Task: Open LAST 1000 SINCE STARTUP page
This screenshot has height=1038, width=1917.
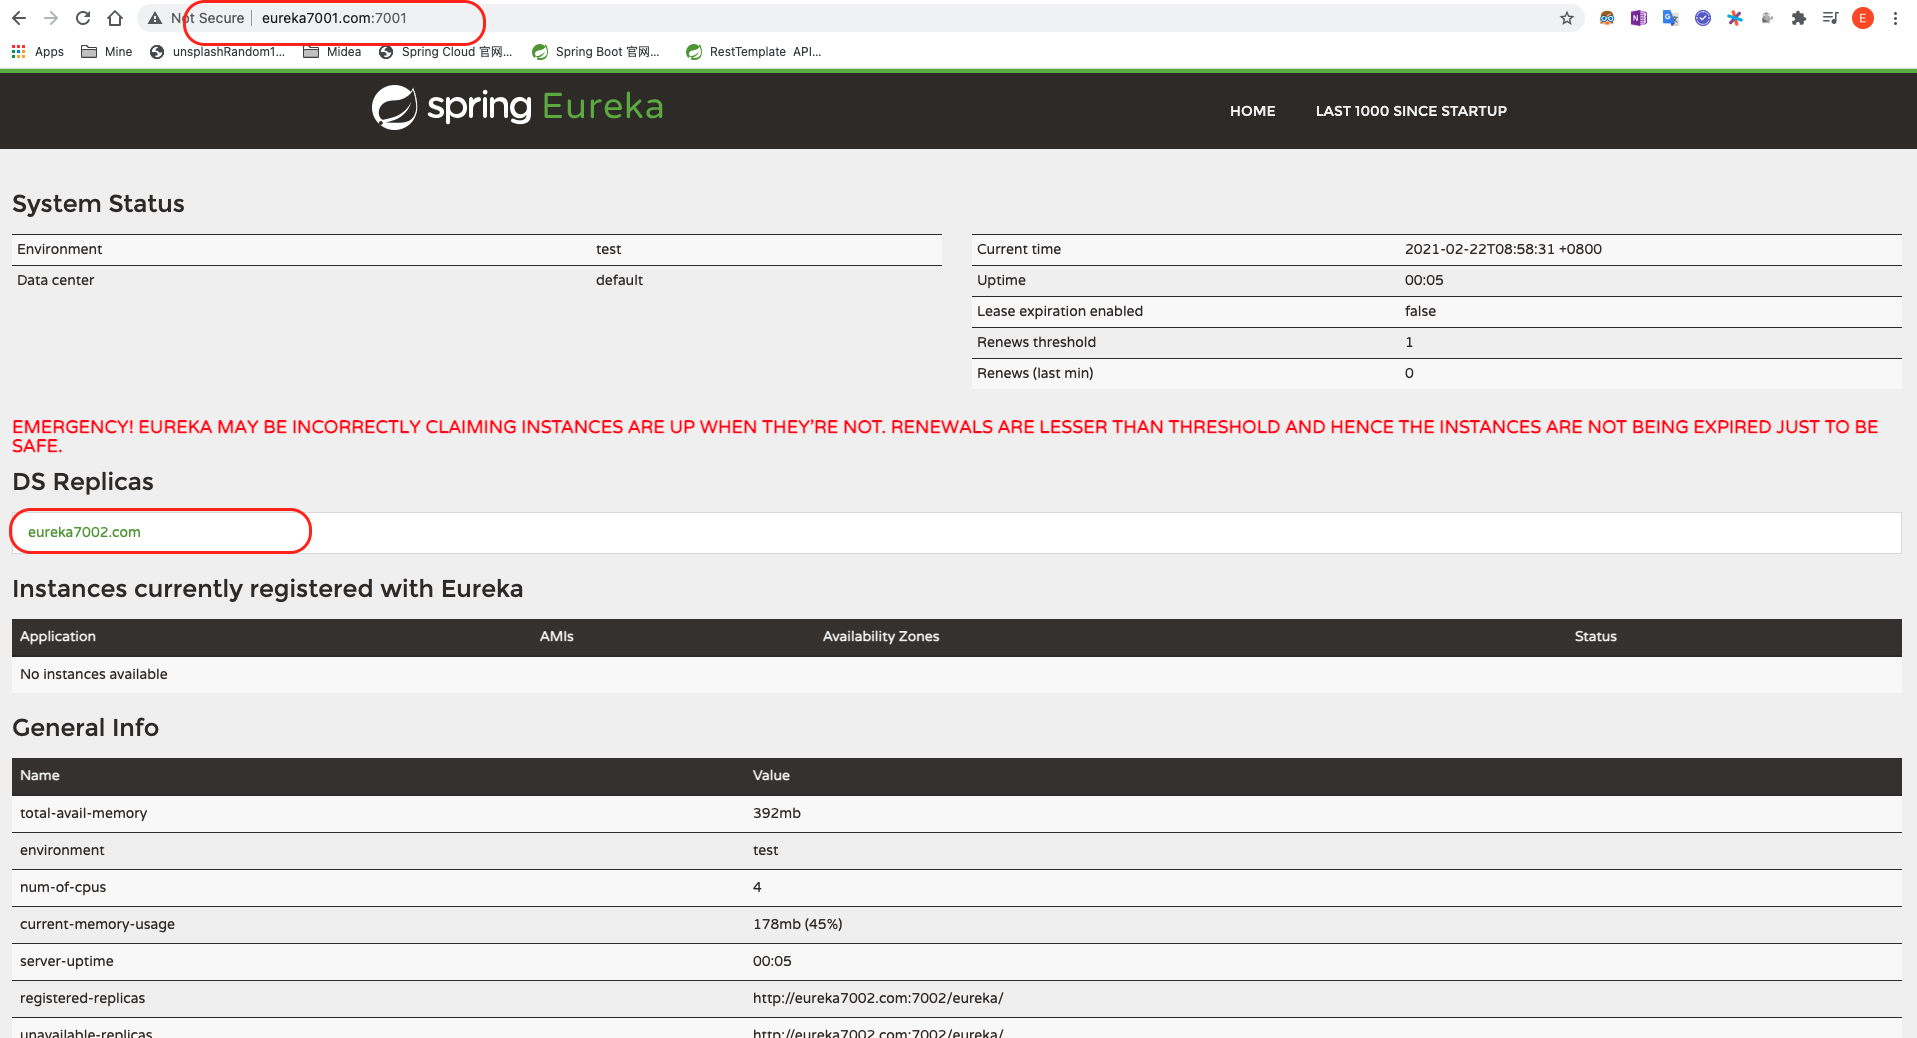Action: pyautogui.click(x=1410, y=111)
